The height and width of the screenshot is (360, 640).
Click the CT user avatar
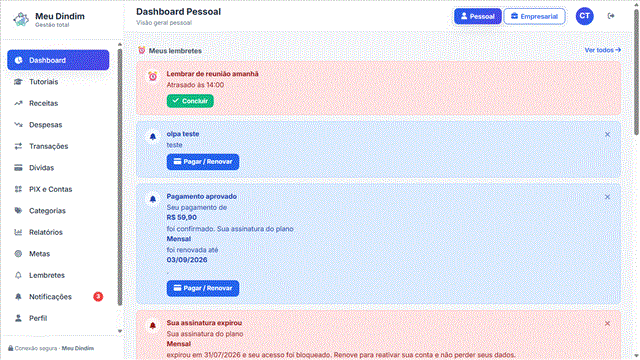point(584,16)
